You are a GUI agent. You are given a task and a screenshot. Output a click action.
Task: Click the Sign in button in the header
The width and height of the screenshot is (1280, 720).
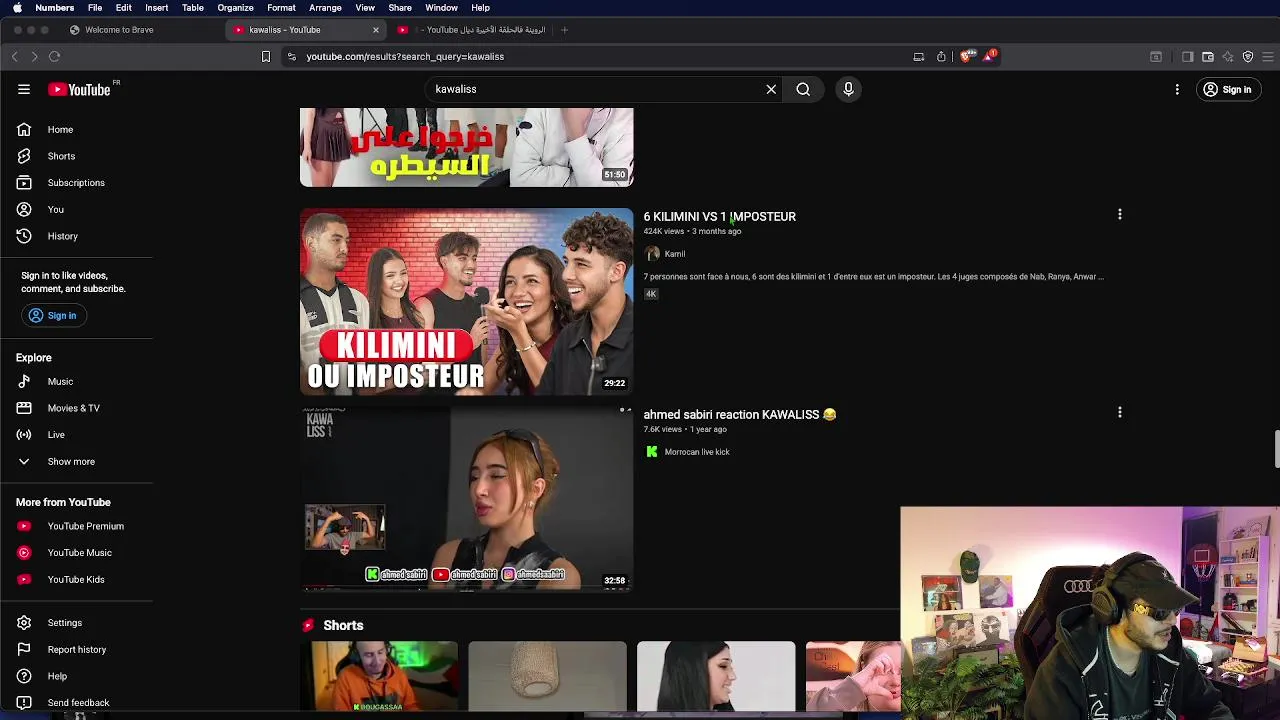(x=1228, y=89)
